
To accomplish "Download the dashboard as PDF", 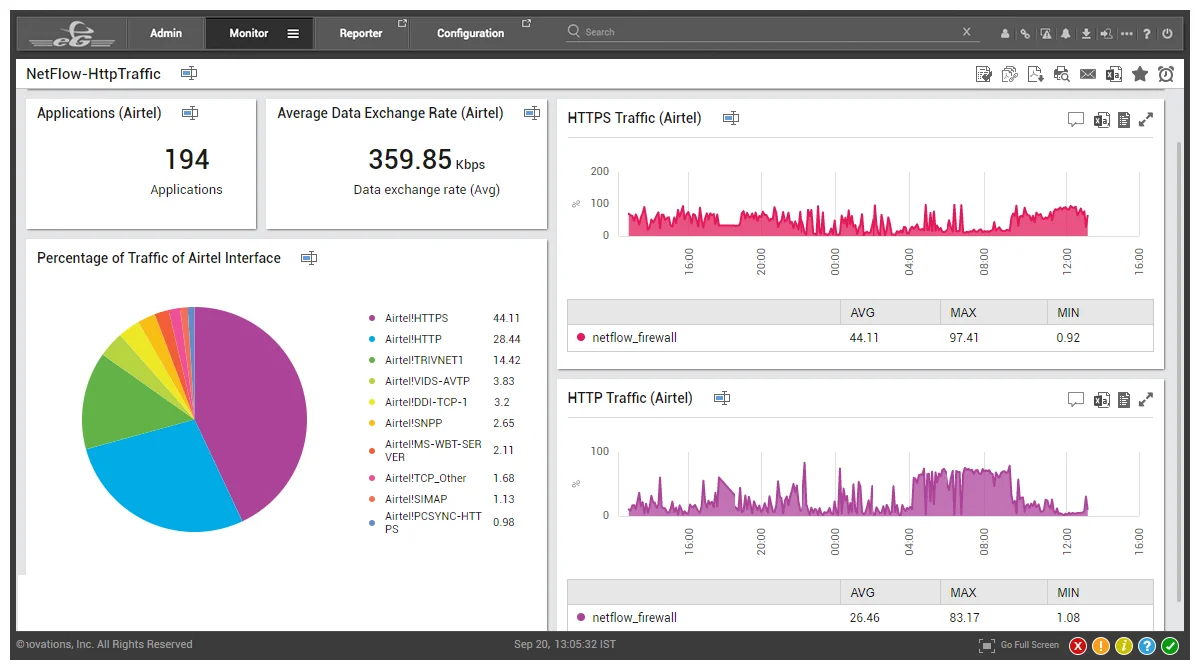I will point(1036,74).
